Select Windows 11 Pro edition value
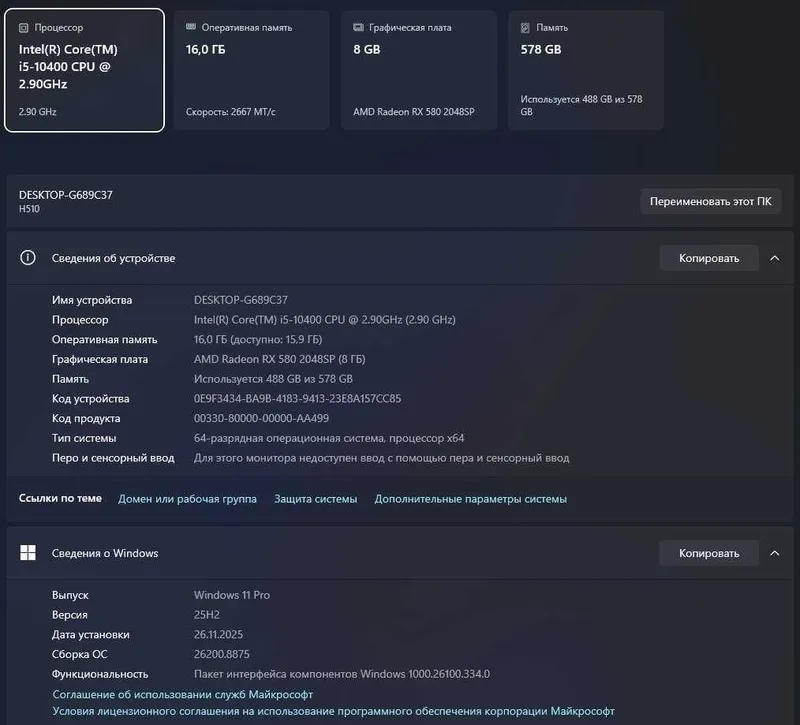This screenshot has width=800, height=725. (x=232, y=595)
